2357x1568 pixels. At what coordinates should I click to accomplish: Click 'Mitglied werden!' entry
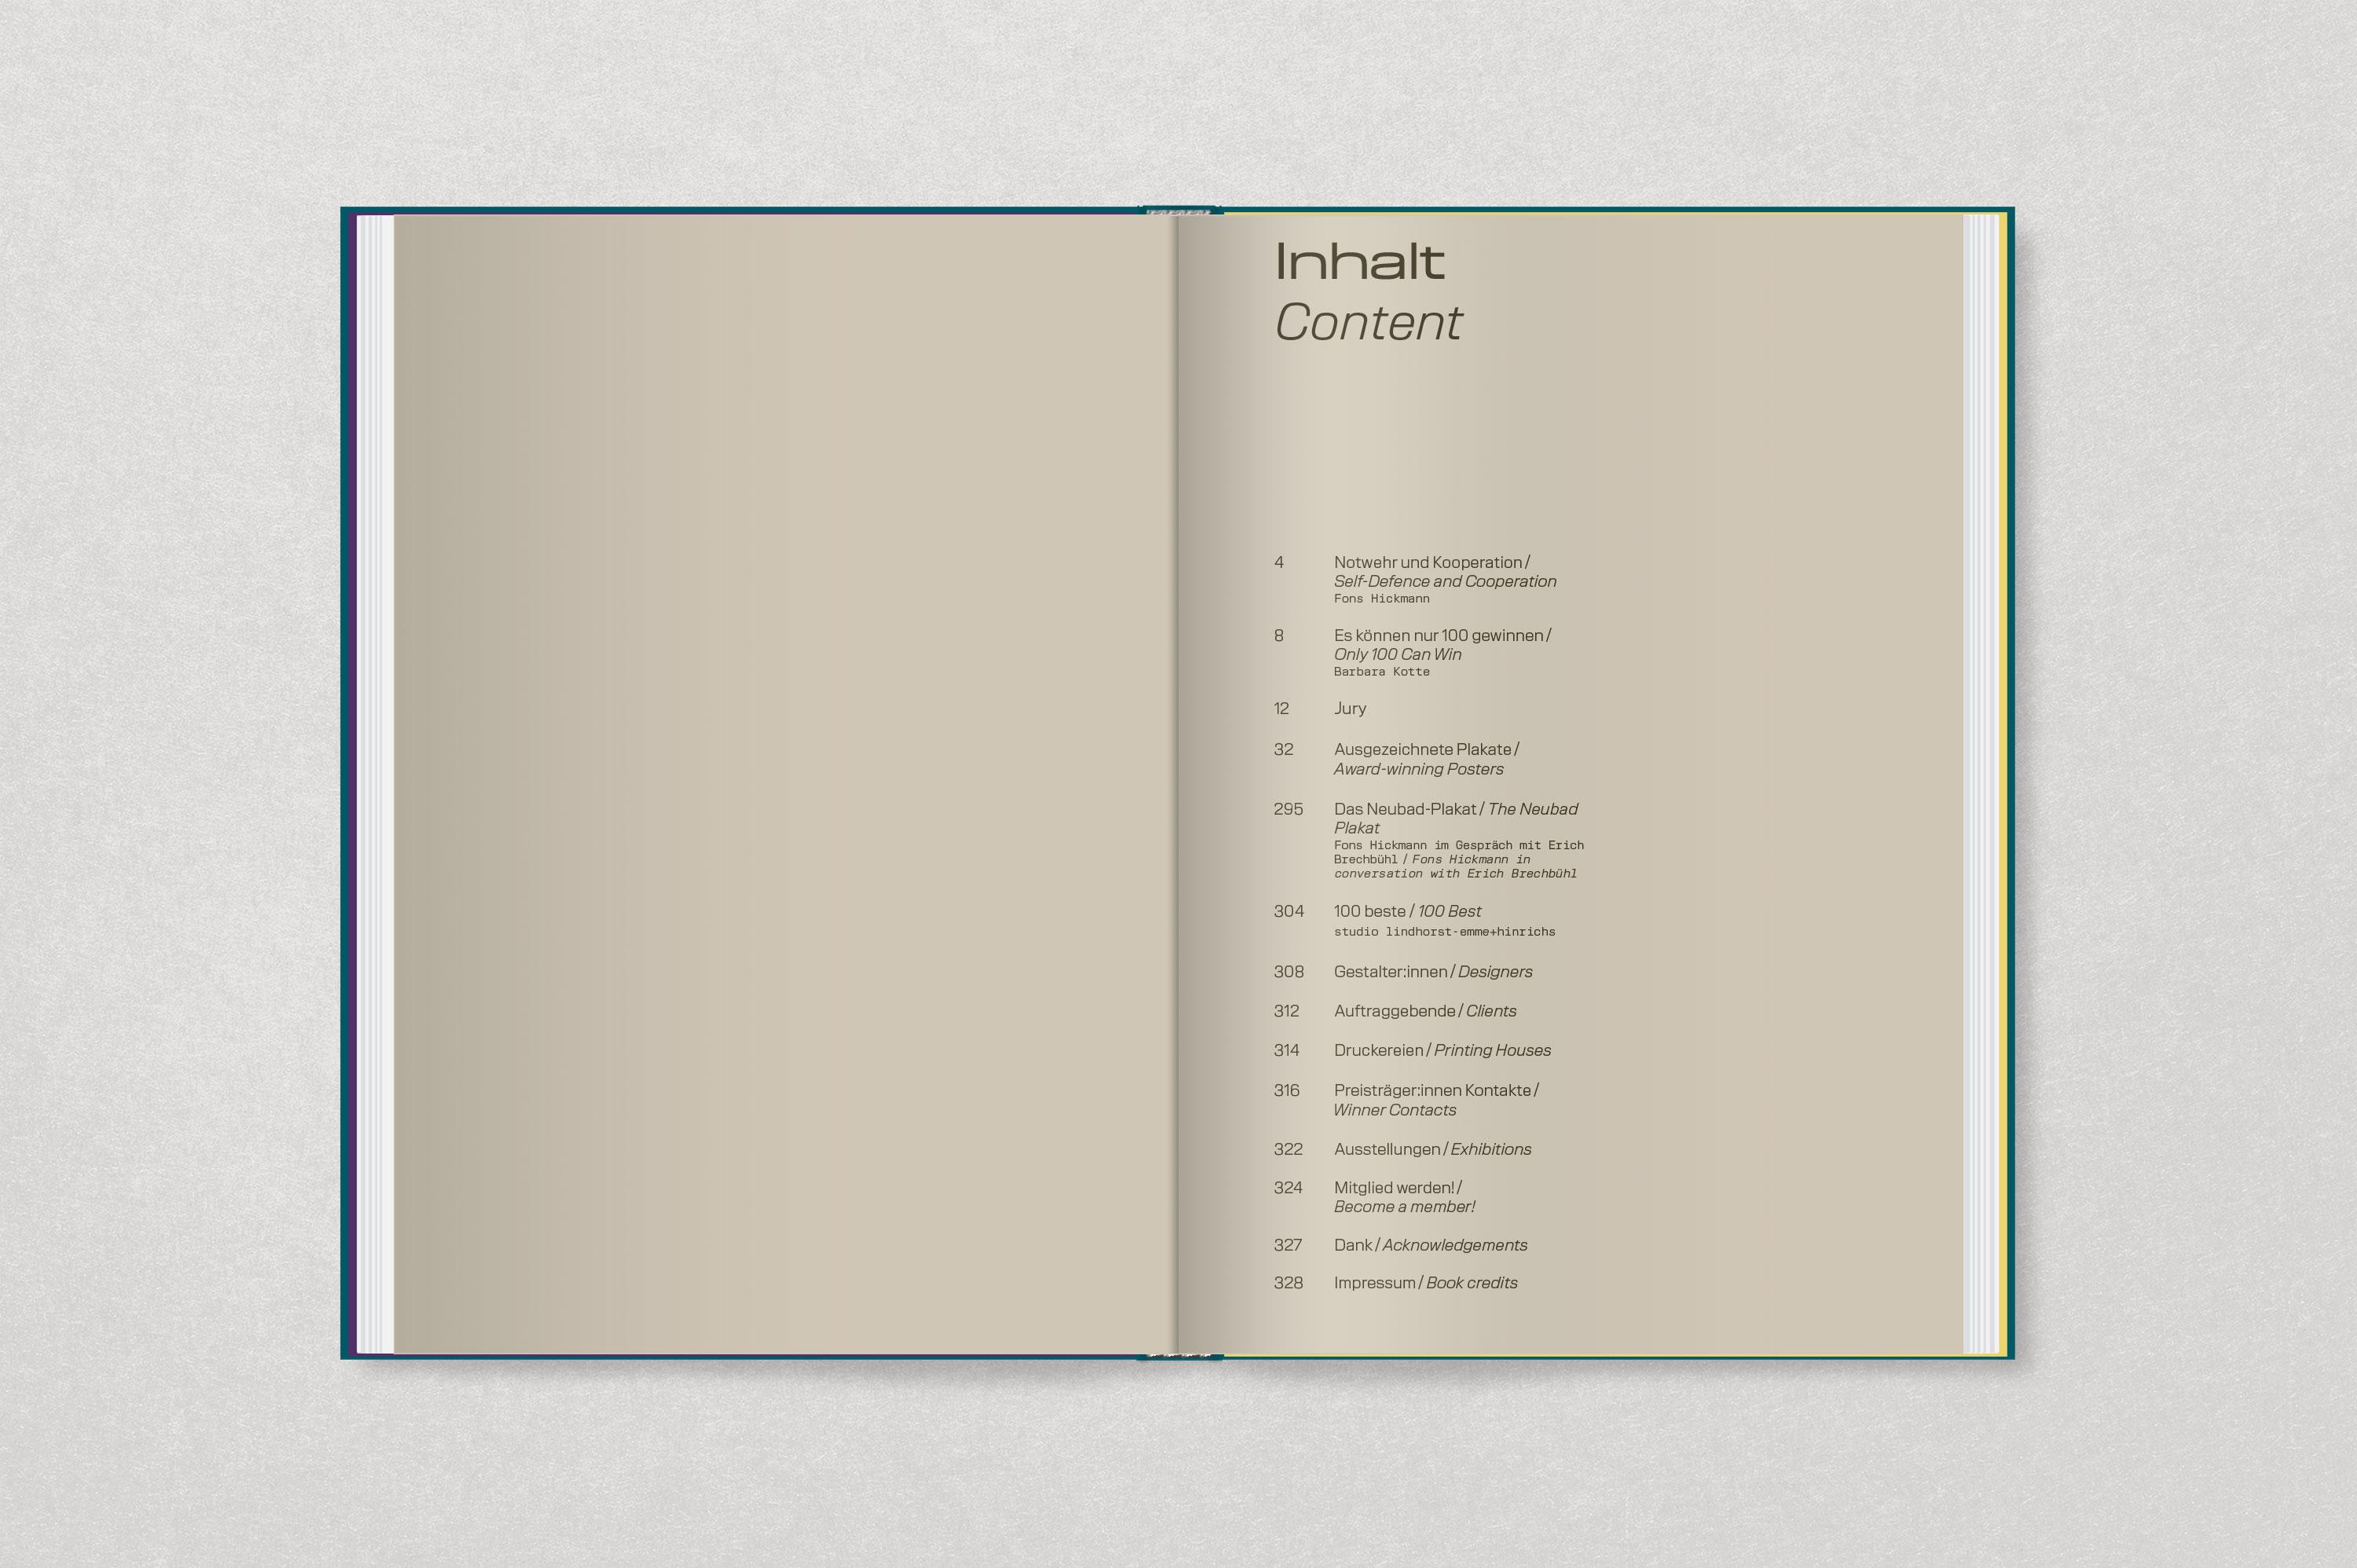click(x=1396, y=1187)
